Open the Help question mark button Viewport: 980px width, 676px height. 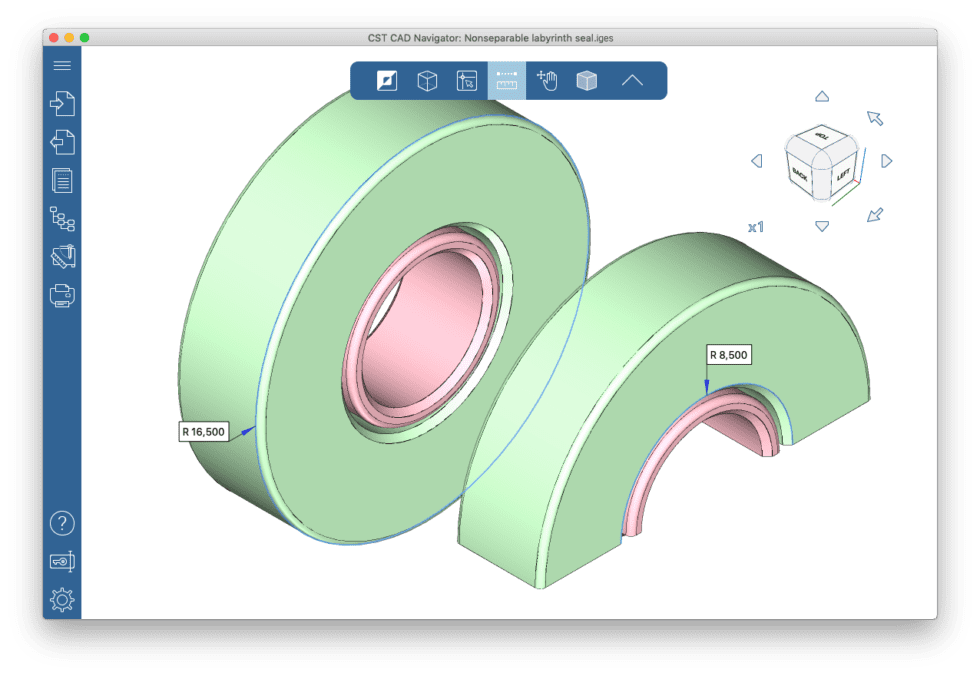click(x=62, y=523)
